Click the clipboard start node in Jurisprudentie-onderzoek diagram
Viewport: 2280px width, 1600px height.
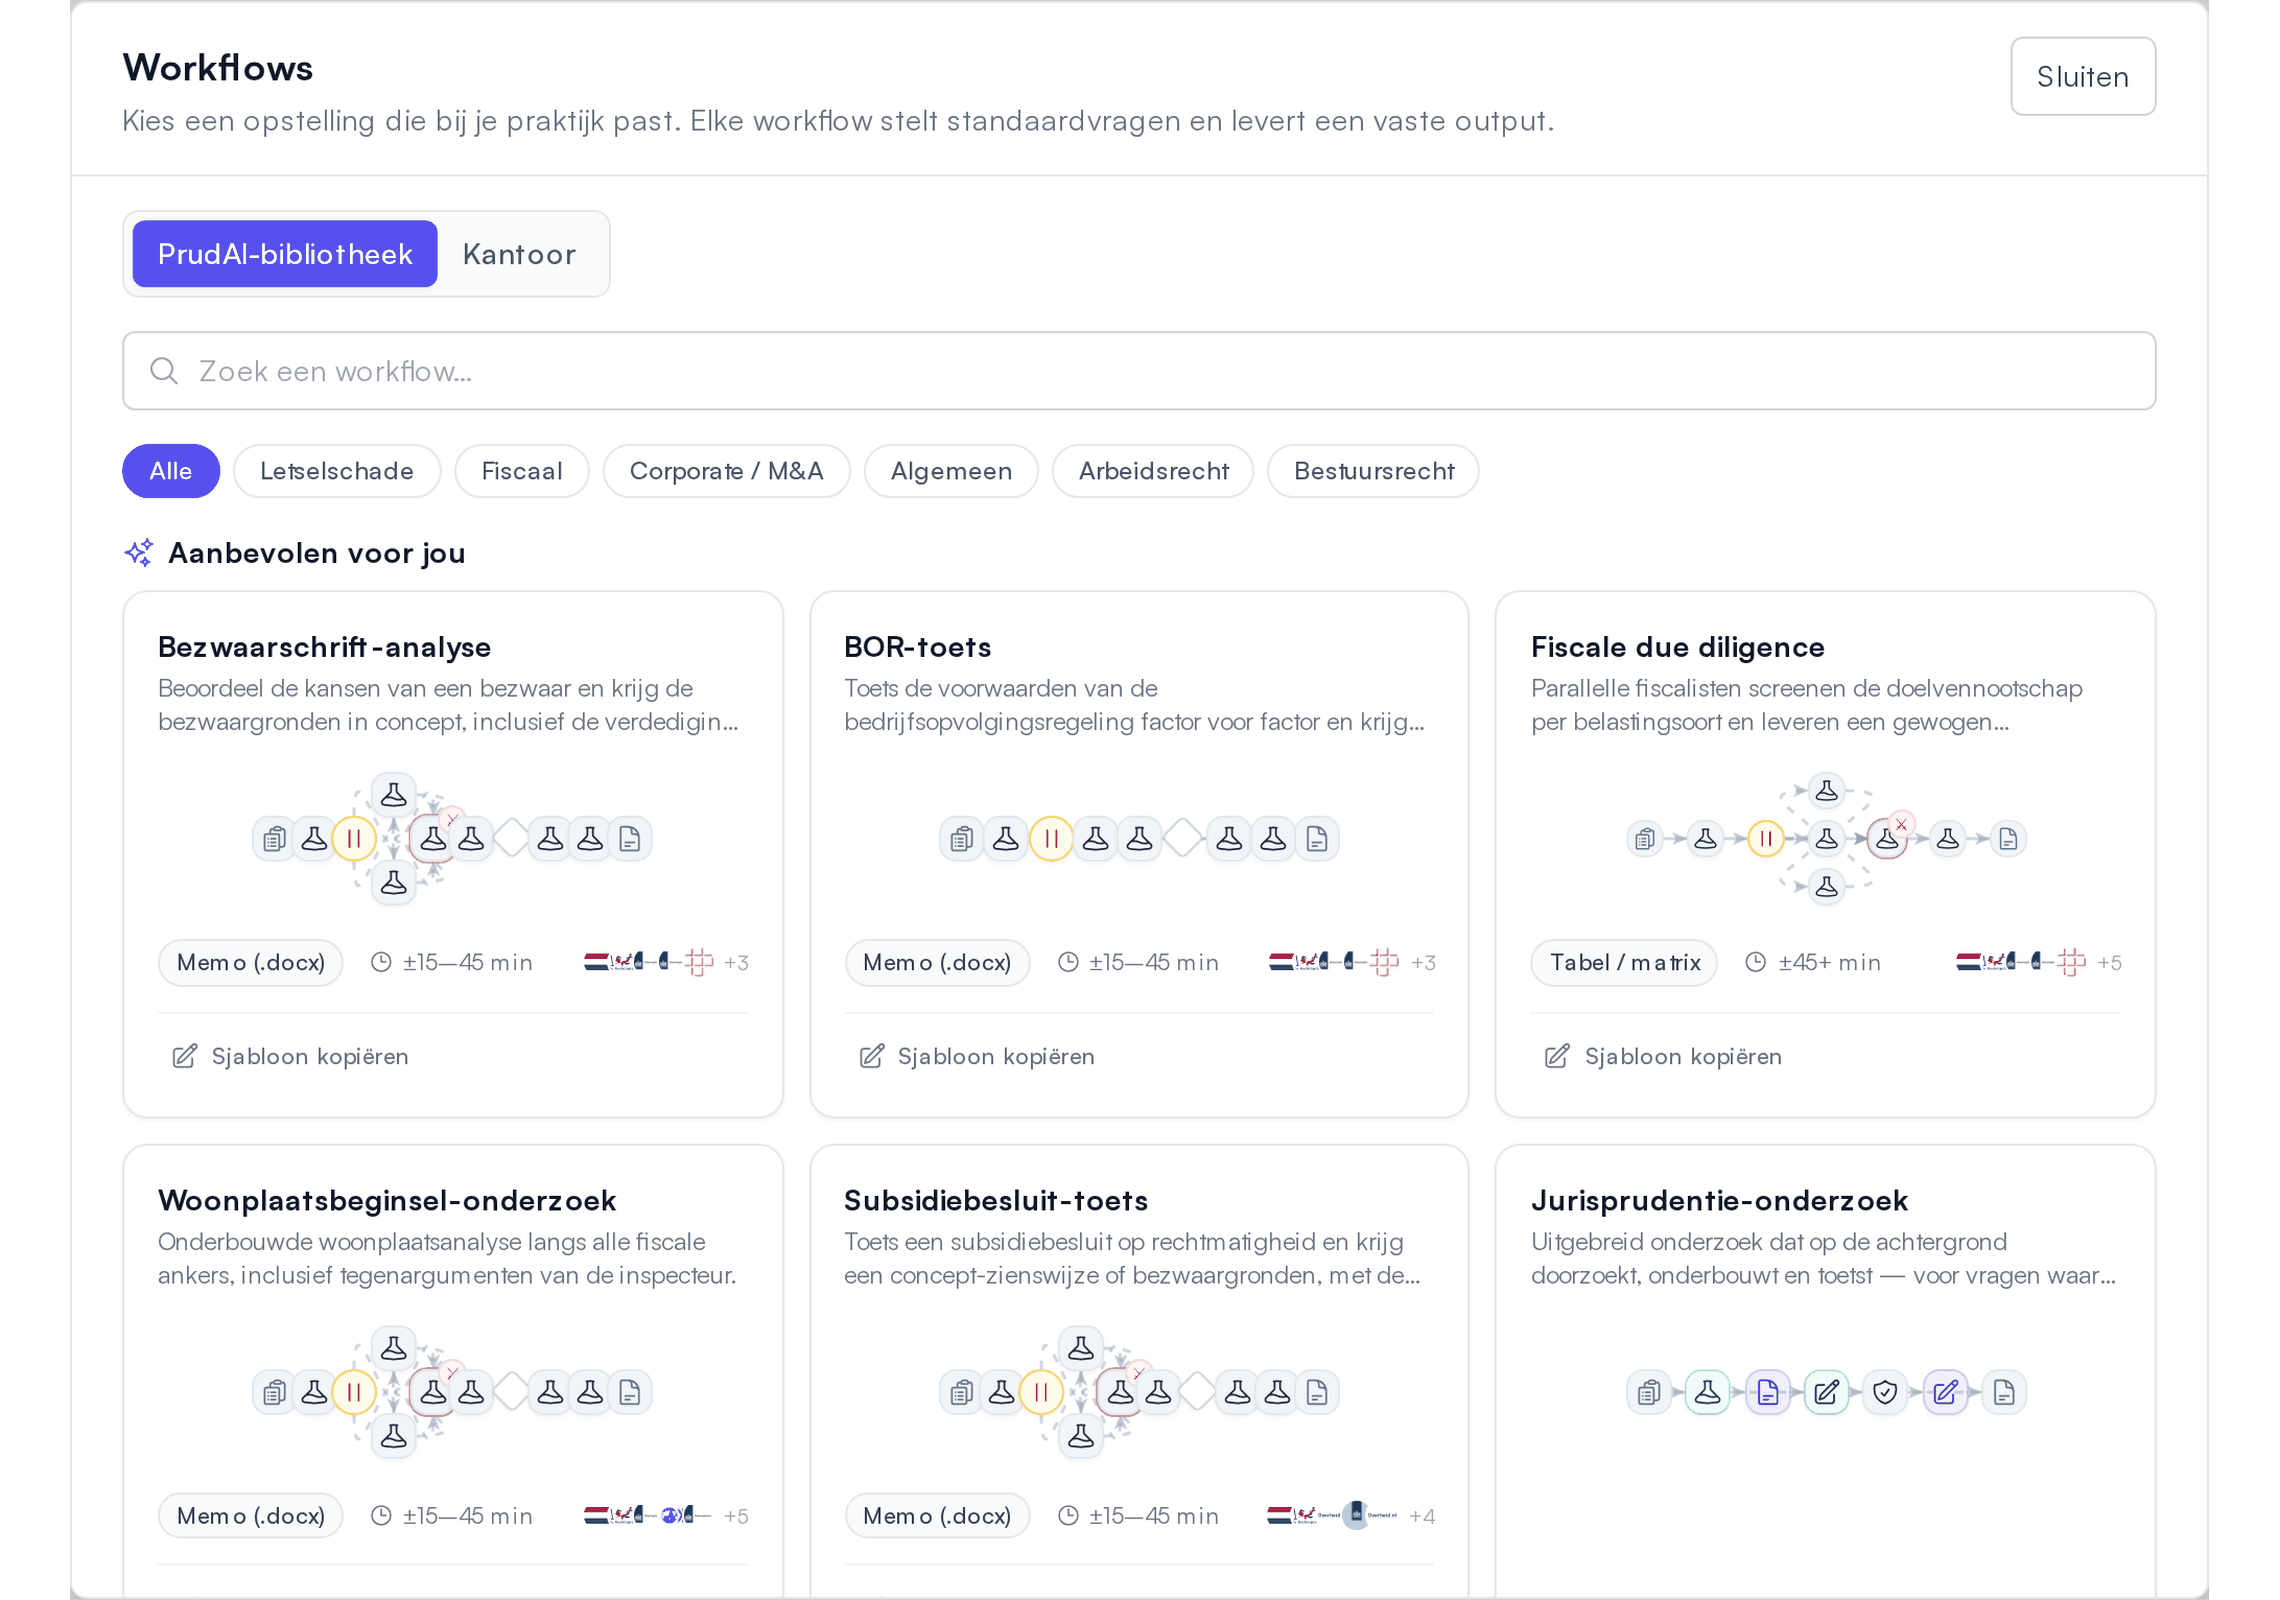point(1649,1391)
